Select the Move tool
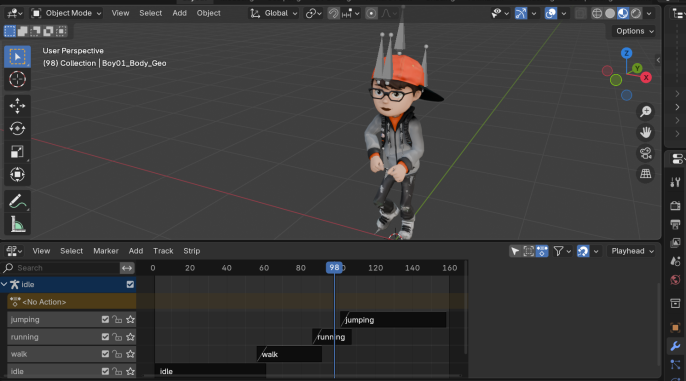Image resolution: width=686 pixels, height=381 pixels. pos(18,106)
